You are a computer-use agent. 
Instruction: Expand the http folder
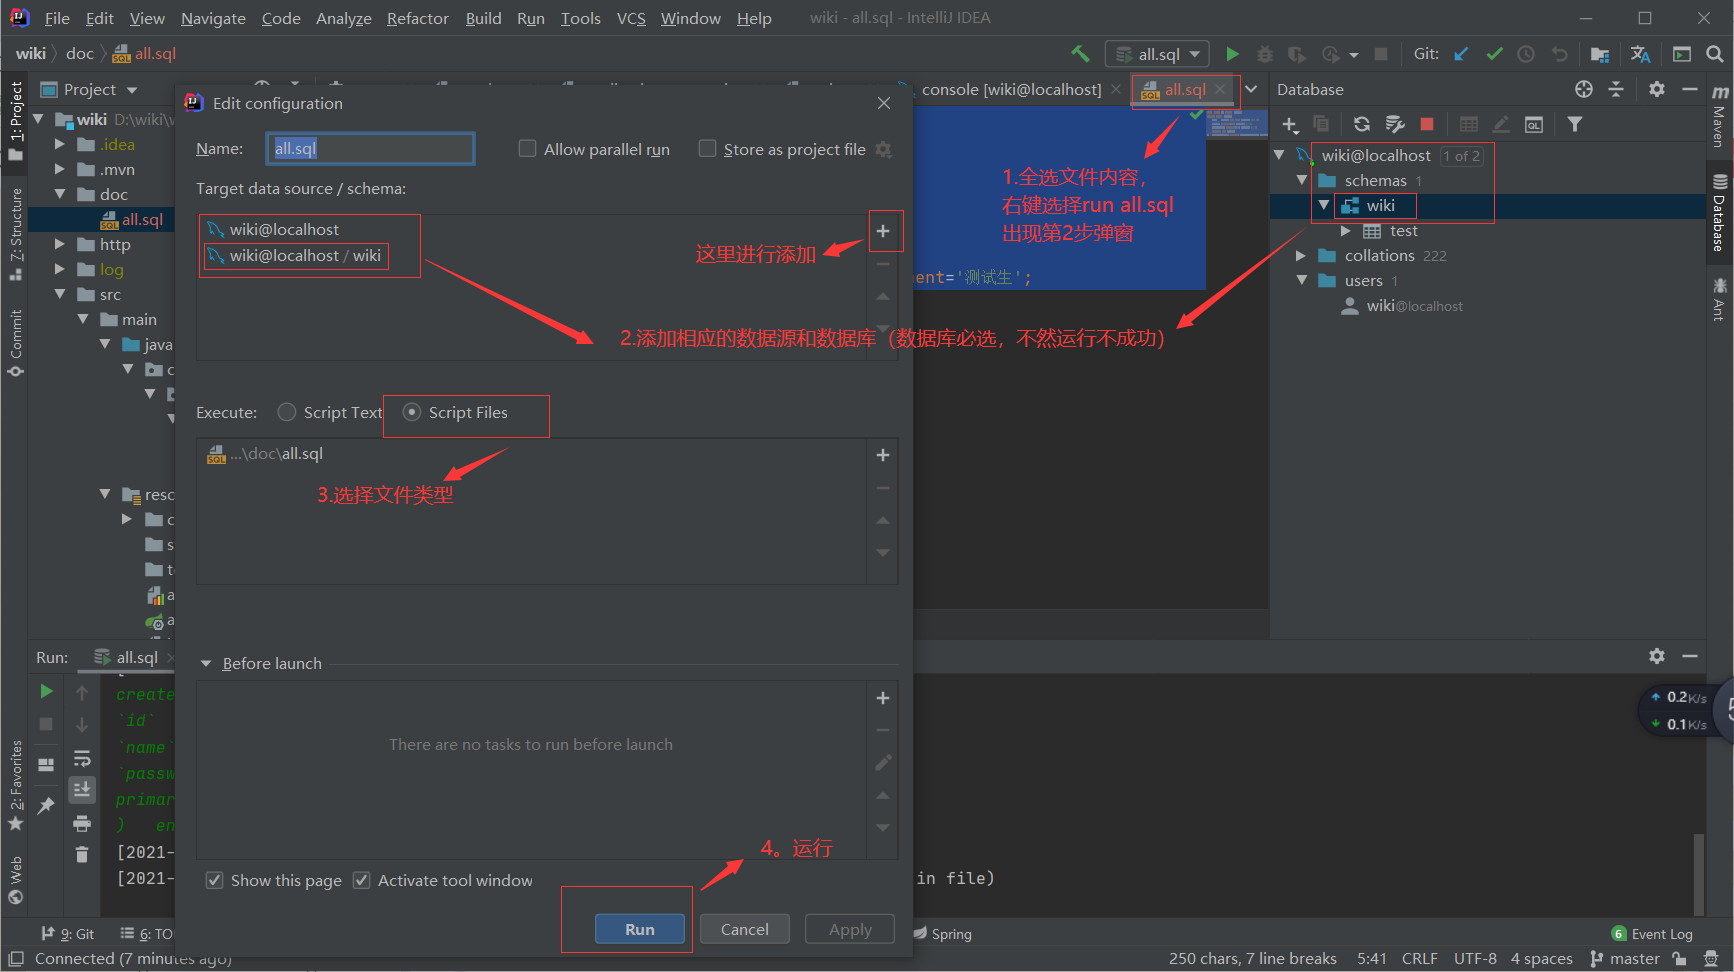(60, 244)
